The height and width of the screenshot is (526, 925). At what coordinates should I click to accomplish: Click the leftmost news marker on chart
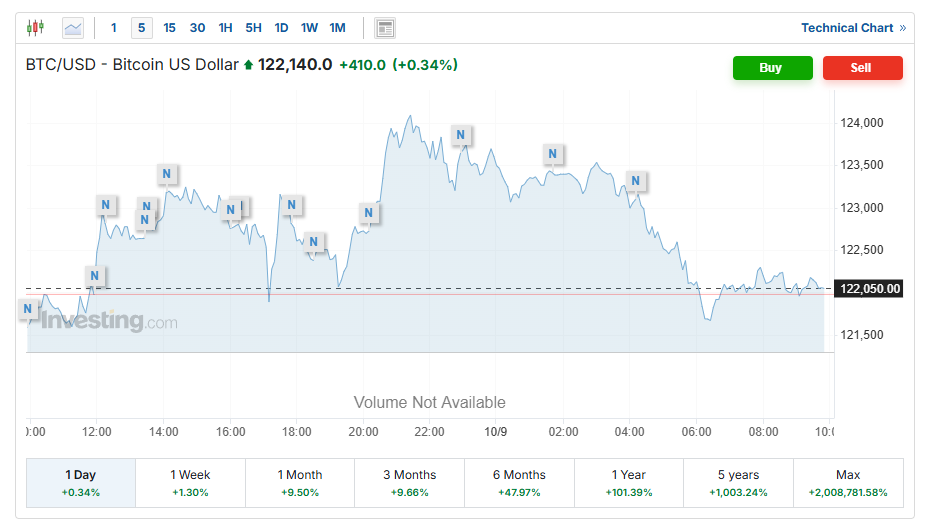tap(28, 311)
